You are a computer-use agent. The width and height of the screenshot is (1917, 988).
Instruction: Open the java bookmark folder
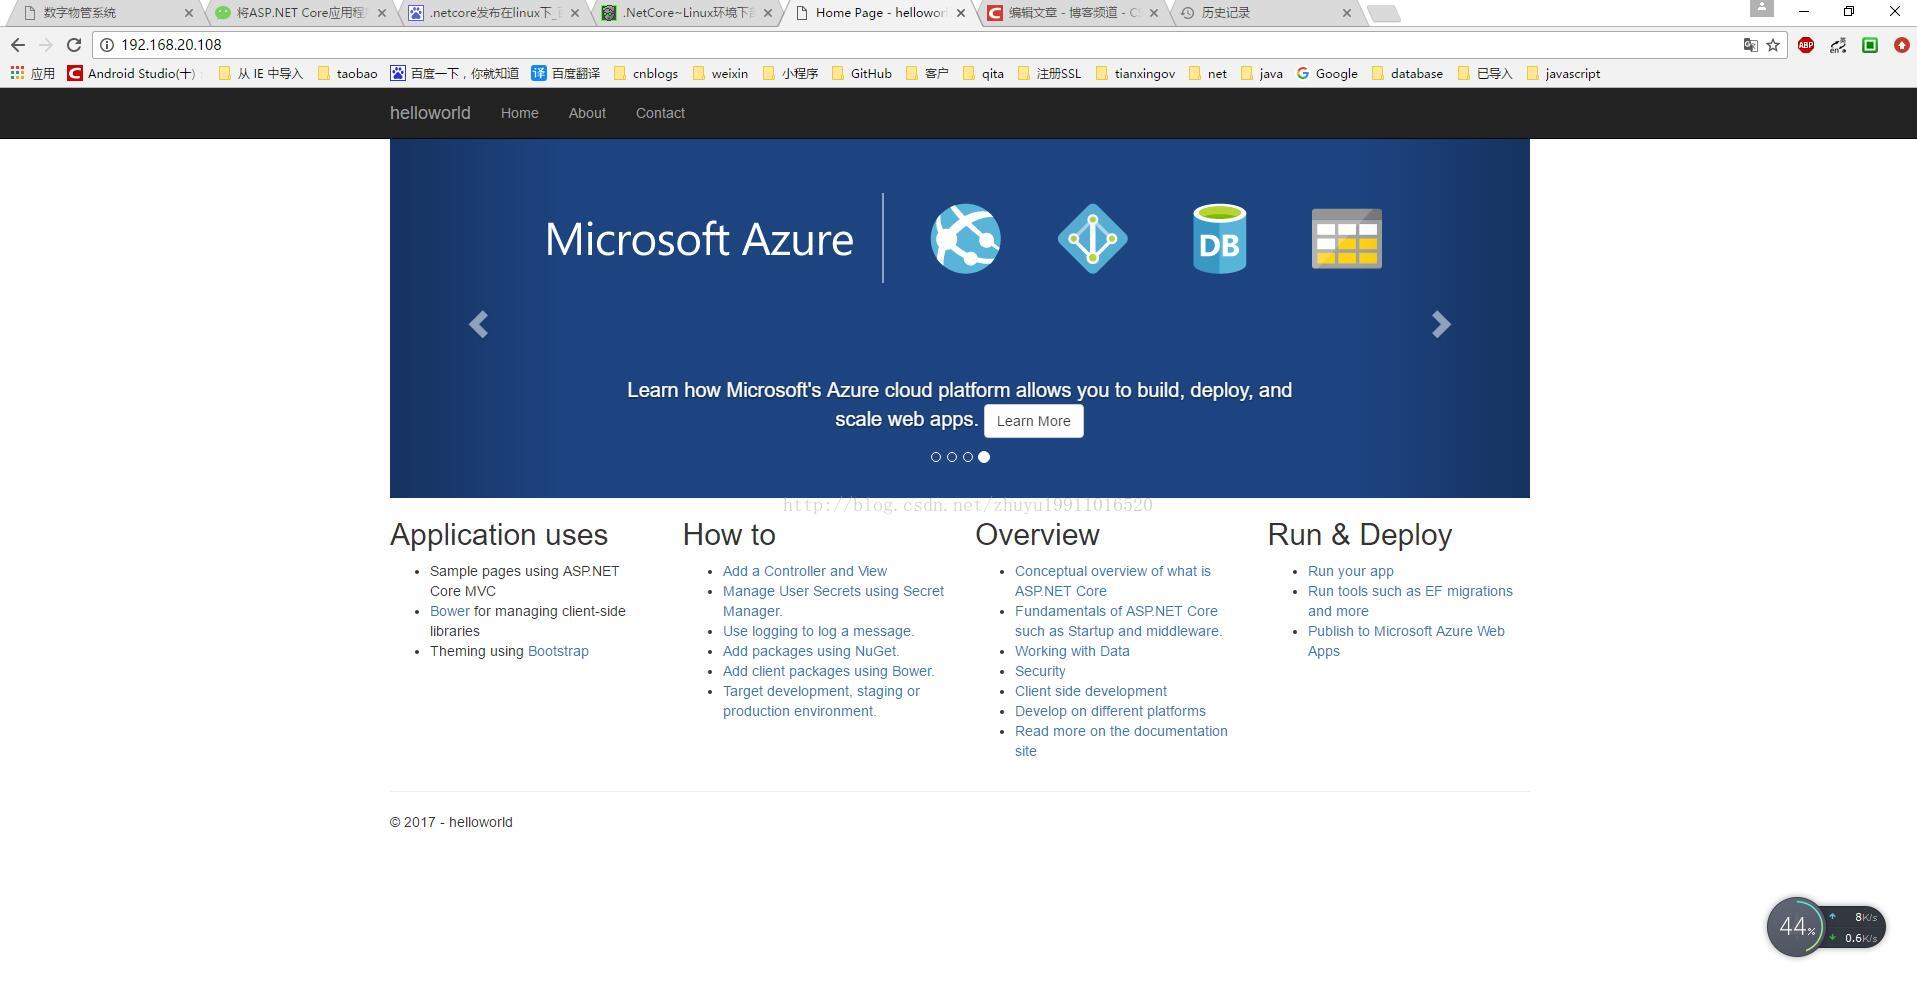[x=1262, y=73]
